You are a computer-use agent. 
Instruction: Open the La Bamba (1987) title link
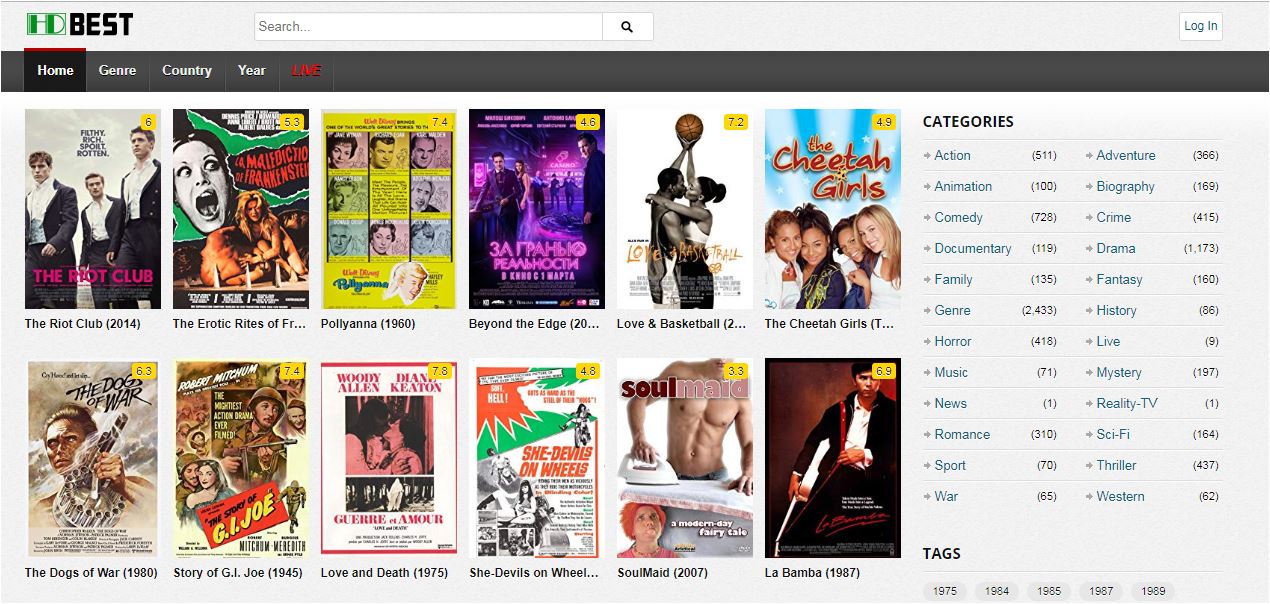[x=811, y=573]
